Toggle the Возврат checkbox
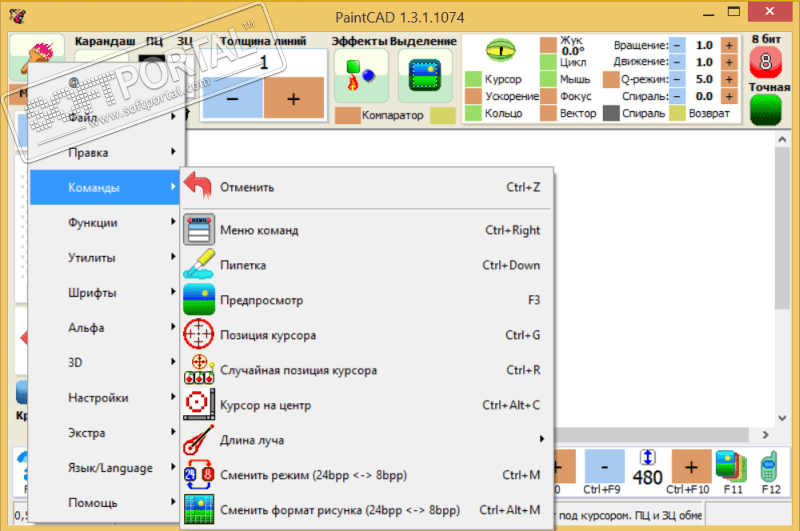 click(x=677, y=113)
